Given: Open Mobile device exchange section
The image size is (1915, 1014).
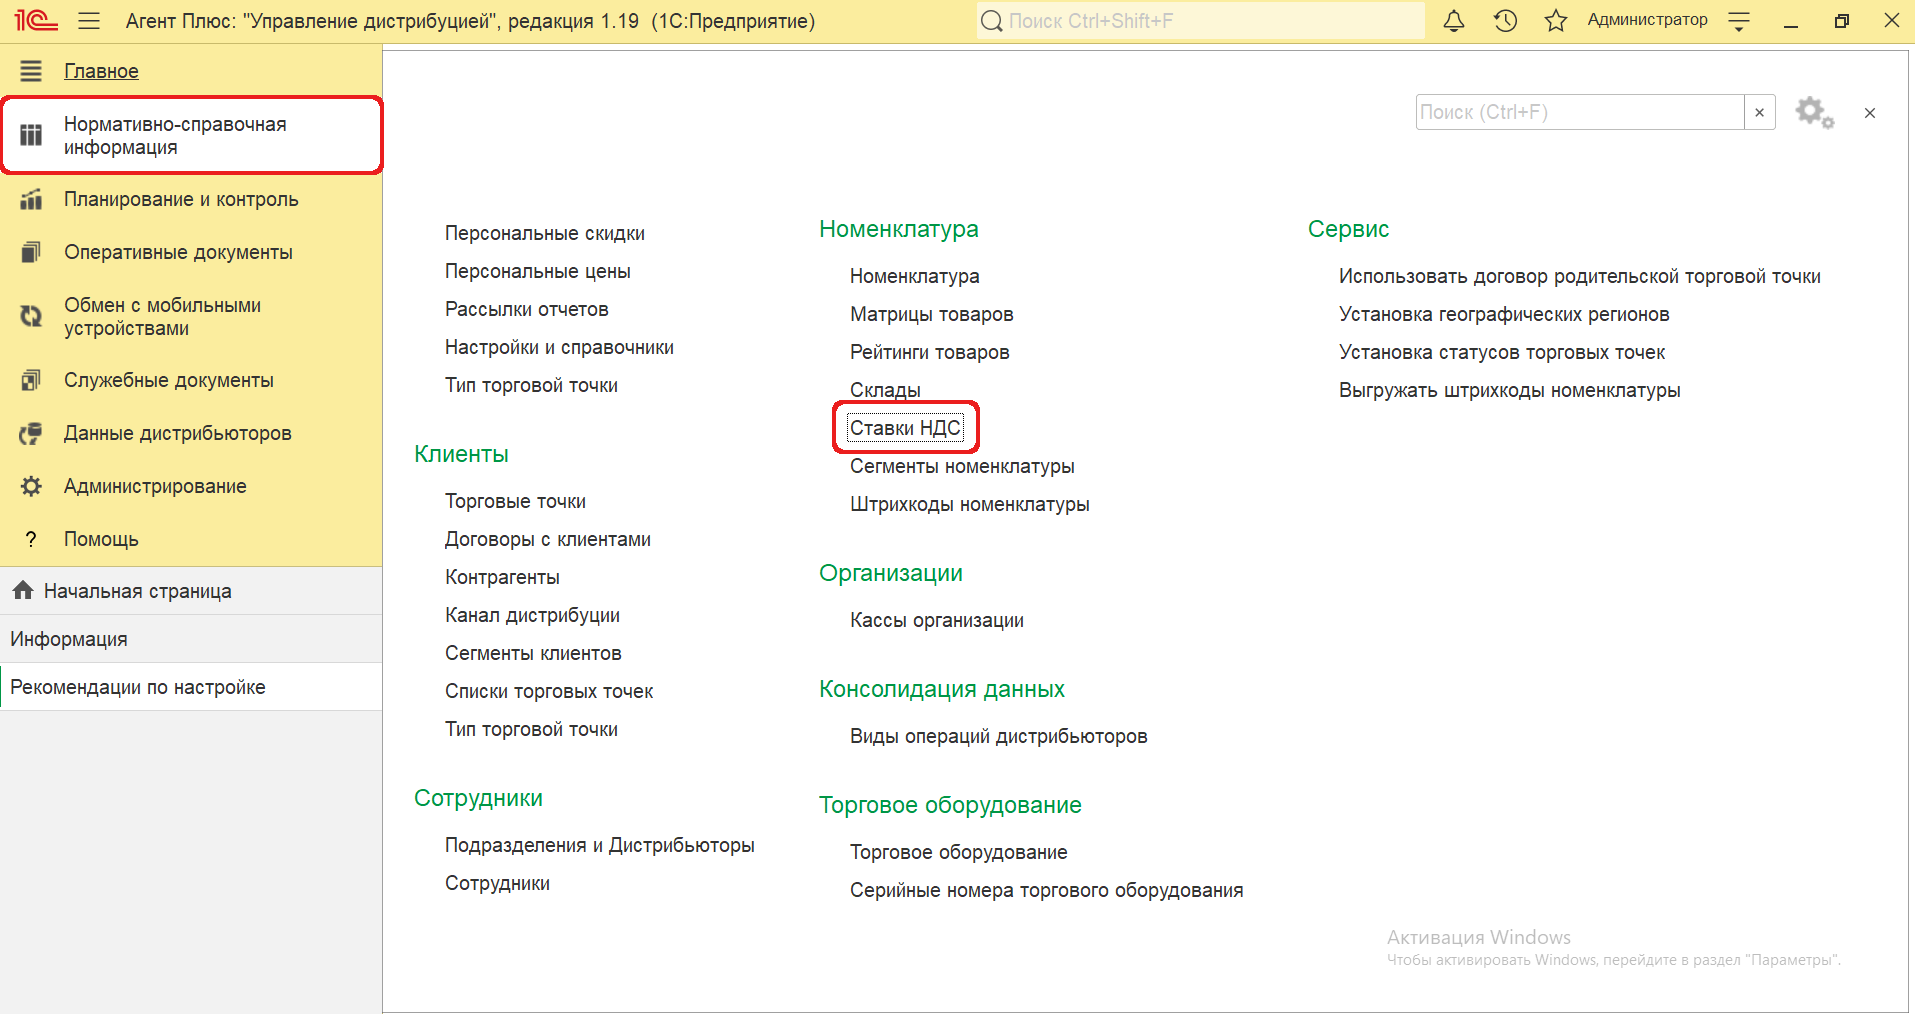Looking at the screenshot, I should [162, 316].
